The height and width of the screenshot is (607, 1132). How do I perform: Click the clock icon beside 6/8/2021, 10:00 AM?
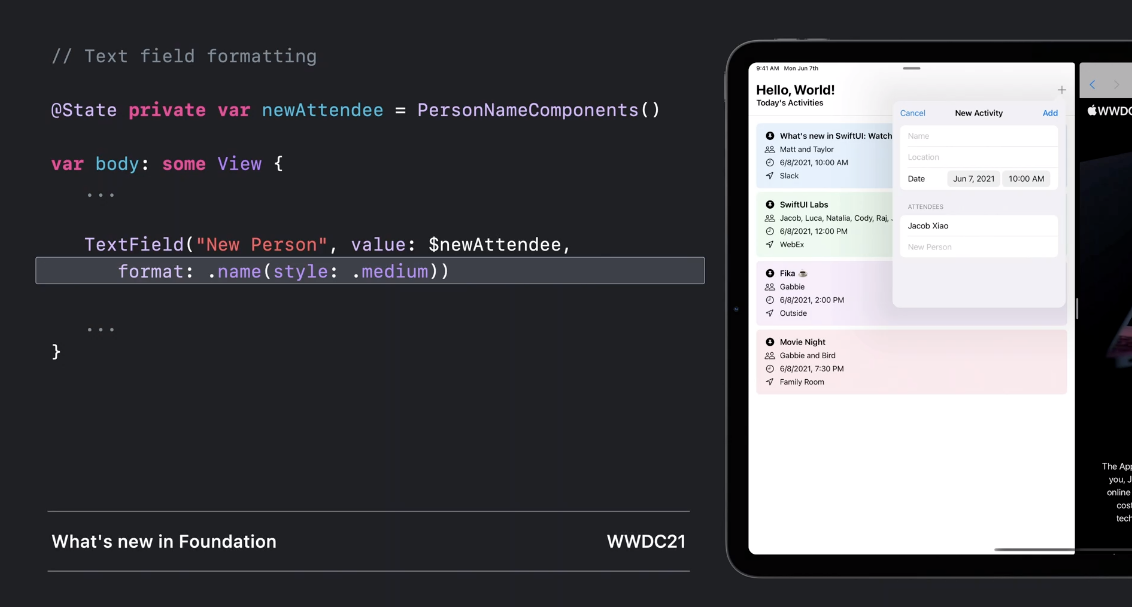click(x=770, y=162)
